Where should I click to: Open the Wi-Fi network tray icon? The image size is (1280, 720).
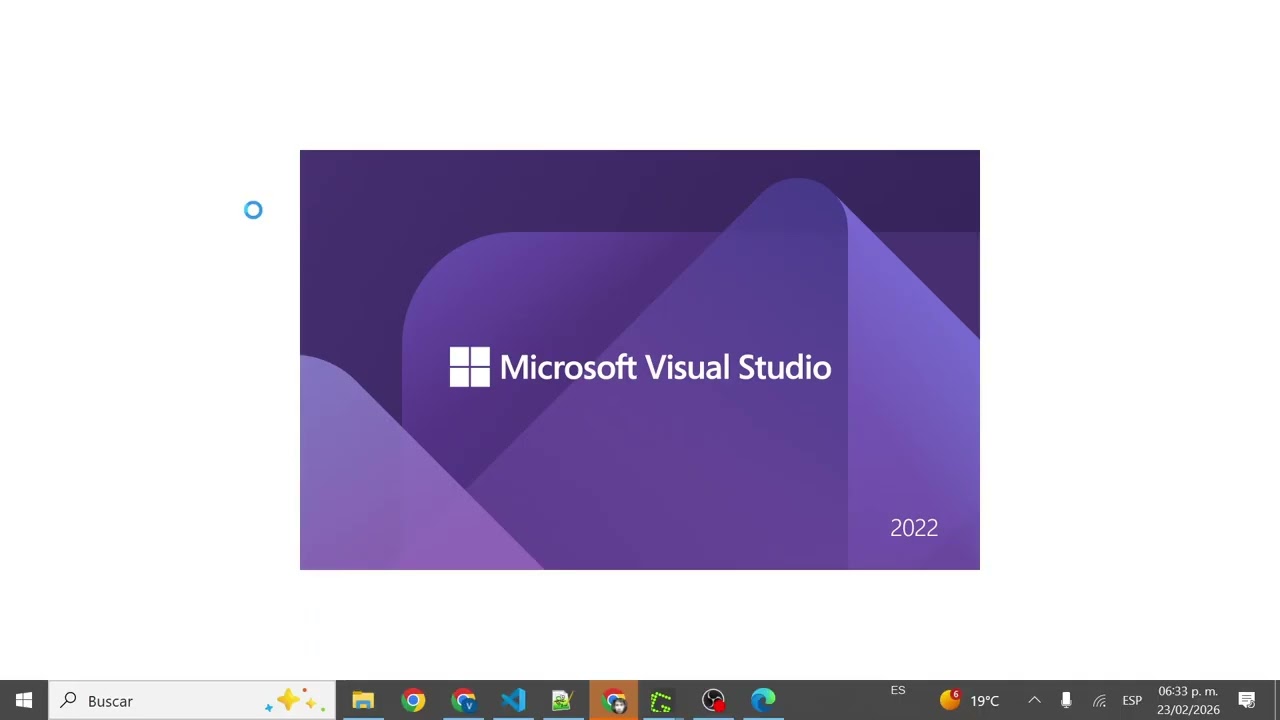coord(1099,700)
